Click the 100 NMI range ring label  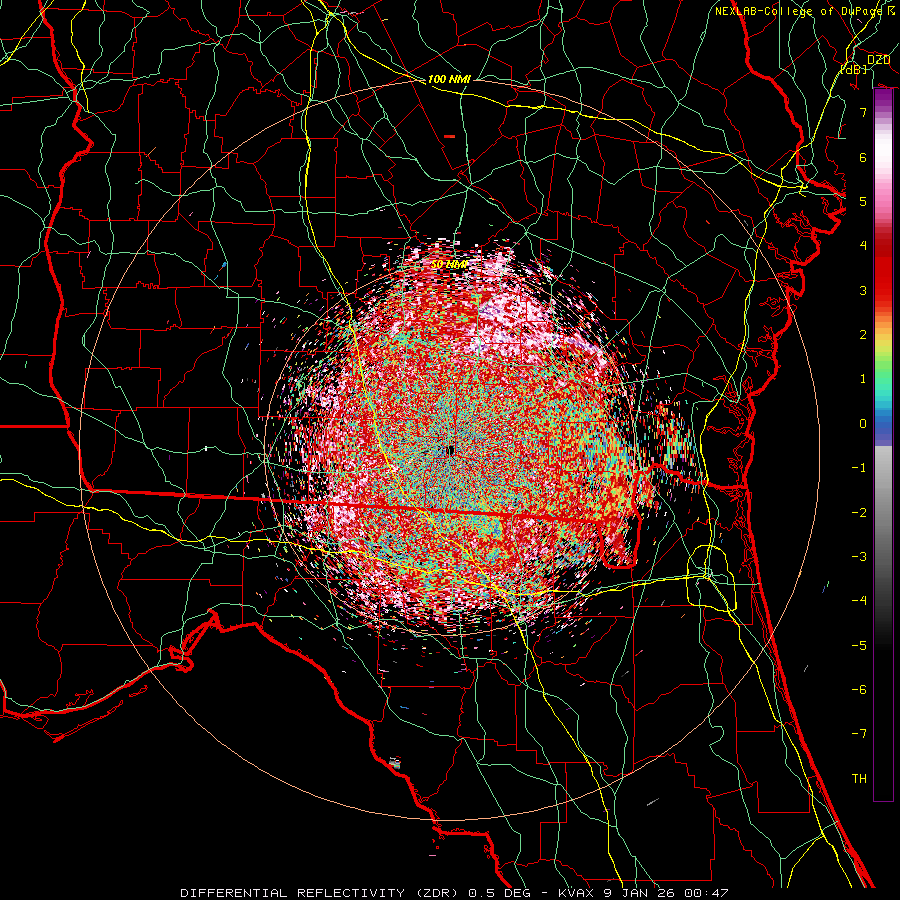pos(449,79)
